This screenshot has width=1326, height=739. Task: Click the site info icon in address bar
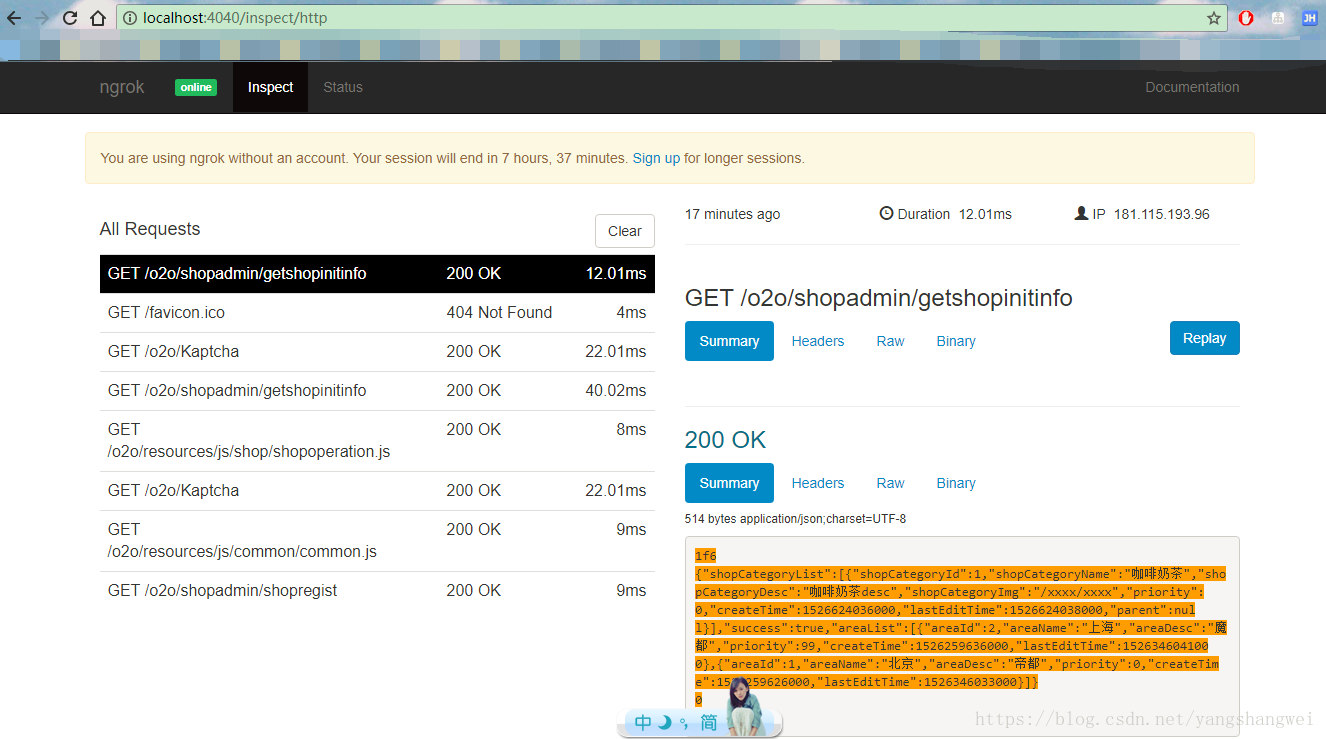131,18
